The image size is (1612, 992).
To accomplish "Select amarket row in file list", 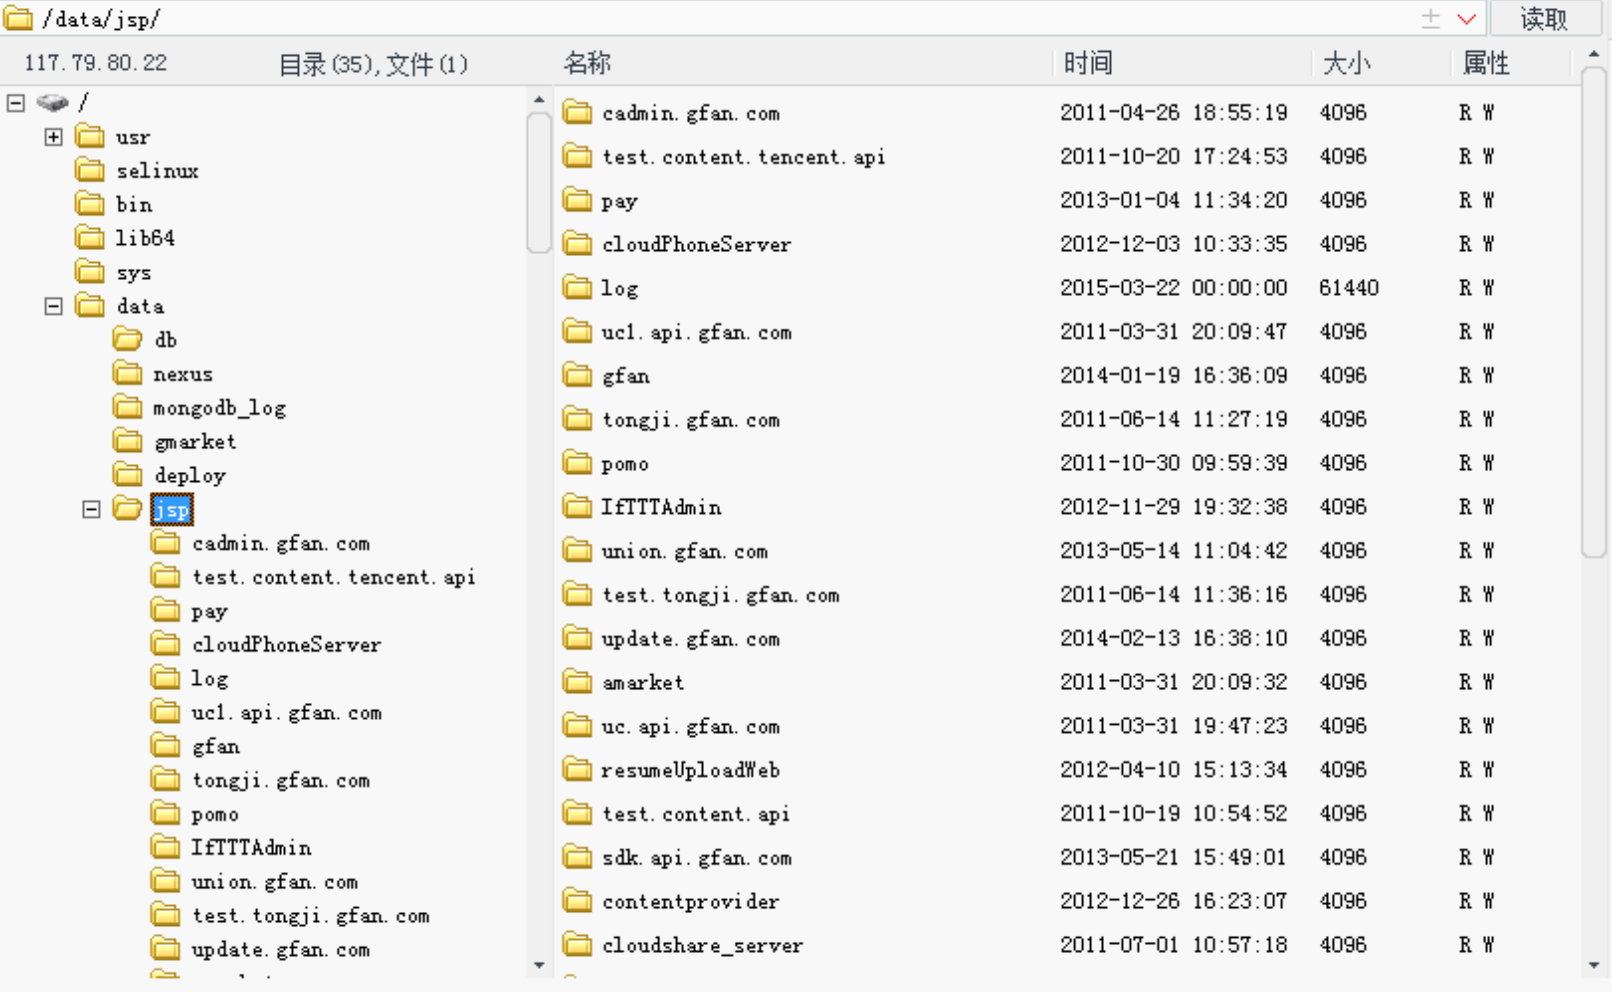I will coord(1066,682).
